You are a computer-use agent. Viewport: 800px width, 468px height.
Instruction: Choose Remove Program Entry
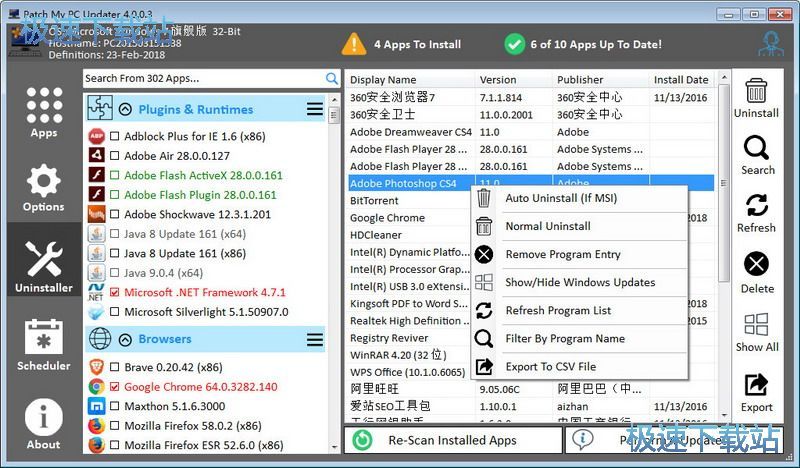point(579,254)
